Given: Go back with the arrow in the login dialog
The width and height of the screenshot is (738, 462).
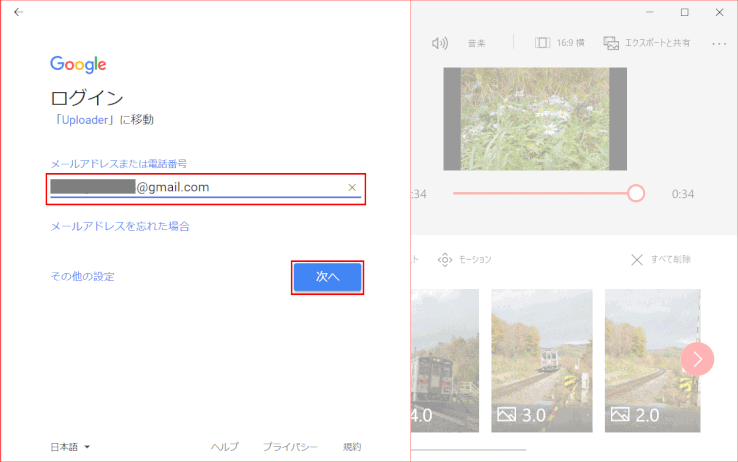Looking at the screenshot, I should [x=18, y=12].
